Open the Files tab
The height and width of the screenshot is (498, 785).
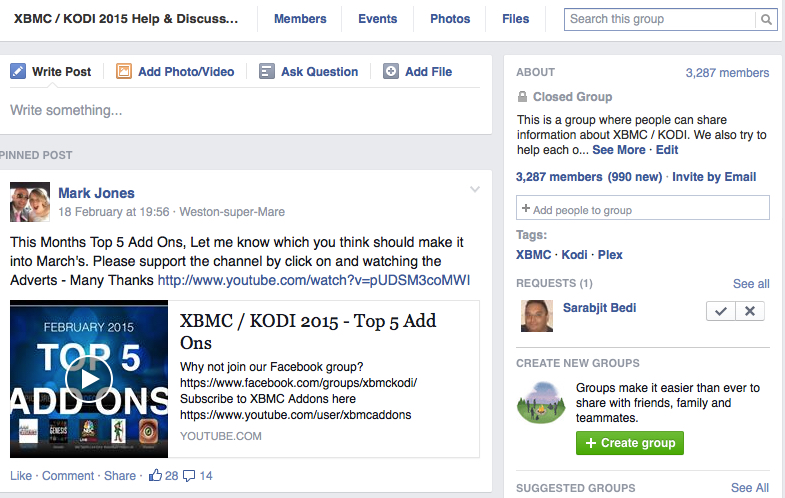pos(516,19)
